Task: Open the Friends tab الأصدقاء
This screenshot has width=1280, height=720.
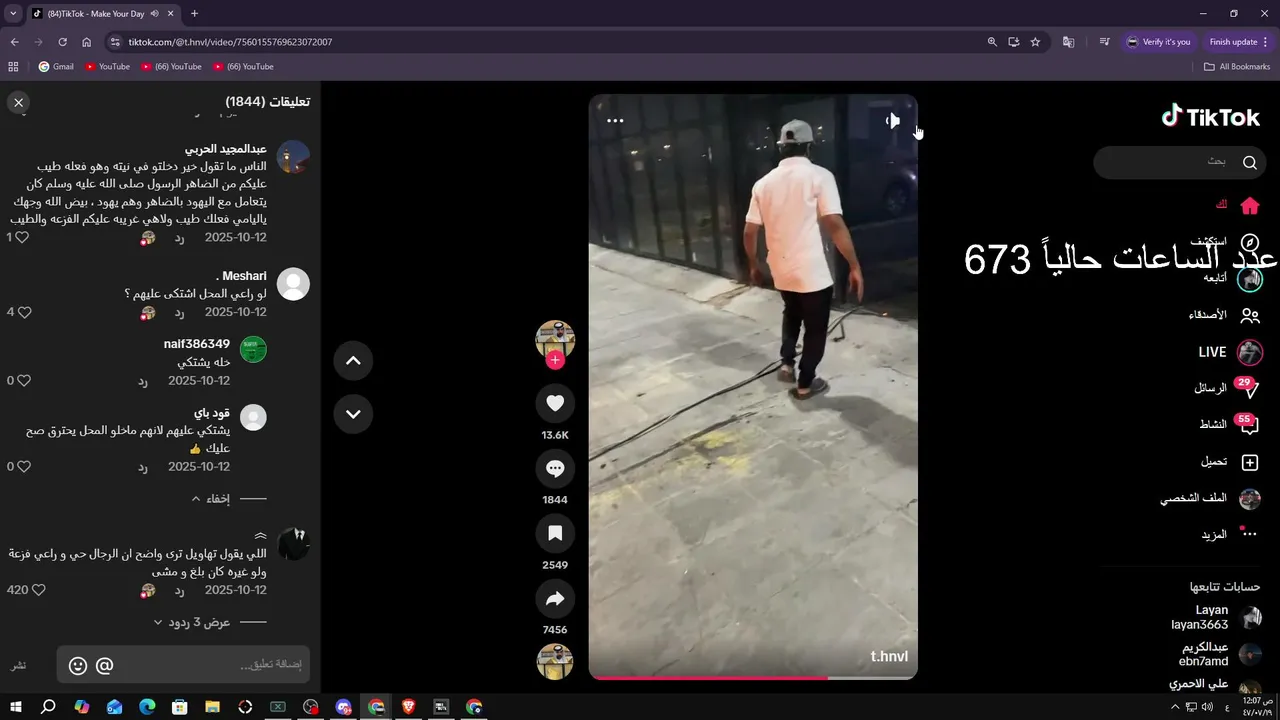Action: coord(1224,315)
